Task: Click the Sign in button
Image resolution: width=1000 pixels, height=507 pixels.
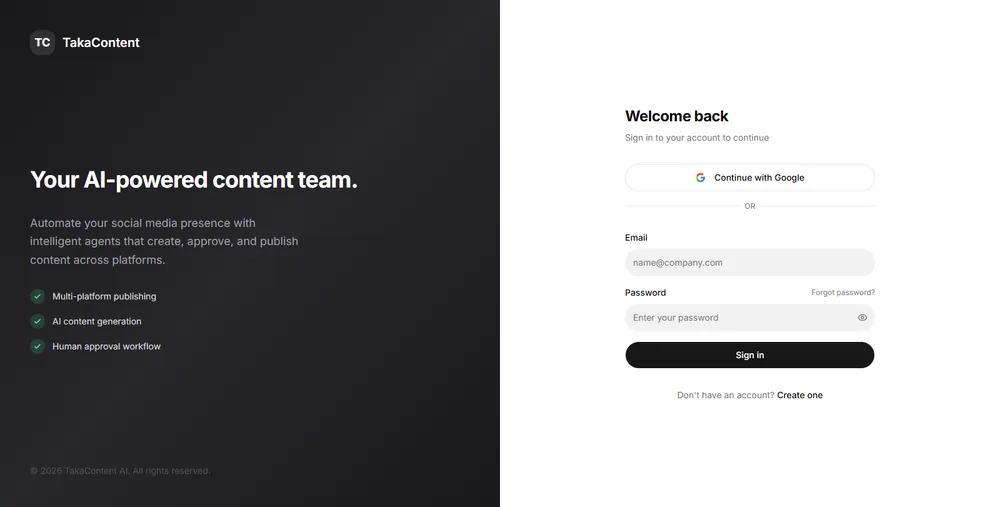Action: [750, 355]
